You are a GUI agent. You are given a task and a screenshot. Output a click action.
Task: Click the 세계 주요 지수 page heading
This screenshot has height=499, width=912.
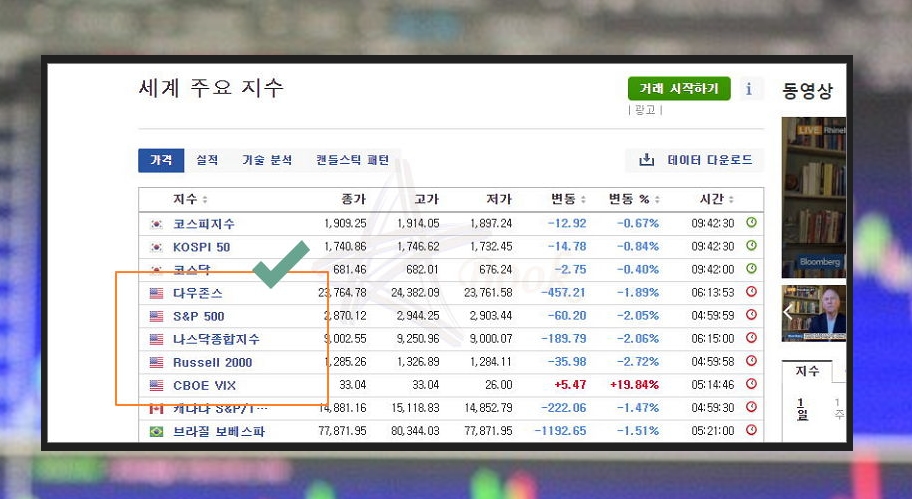point(211,88)
